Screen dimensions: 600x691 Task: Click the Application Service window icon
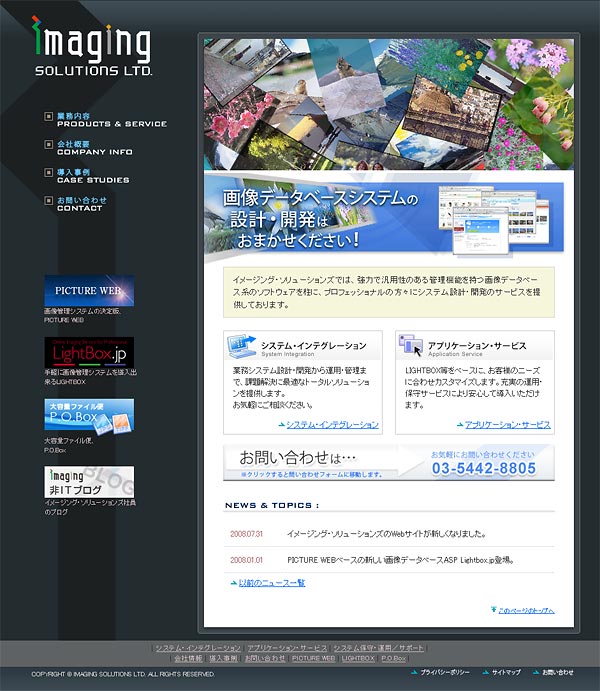411,346
